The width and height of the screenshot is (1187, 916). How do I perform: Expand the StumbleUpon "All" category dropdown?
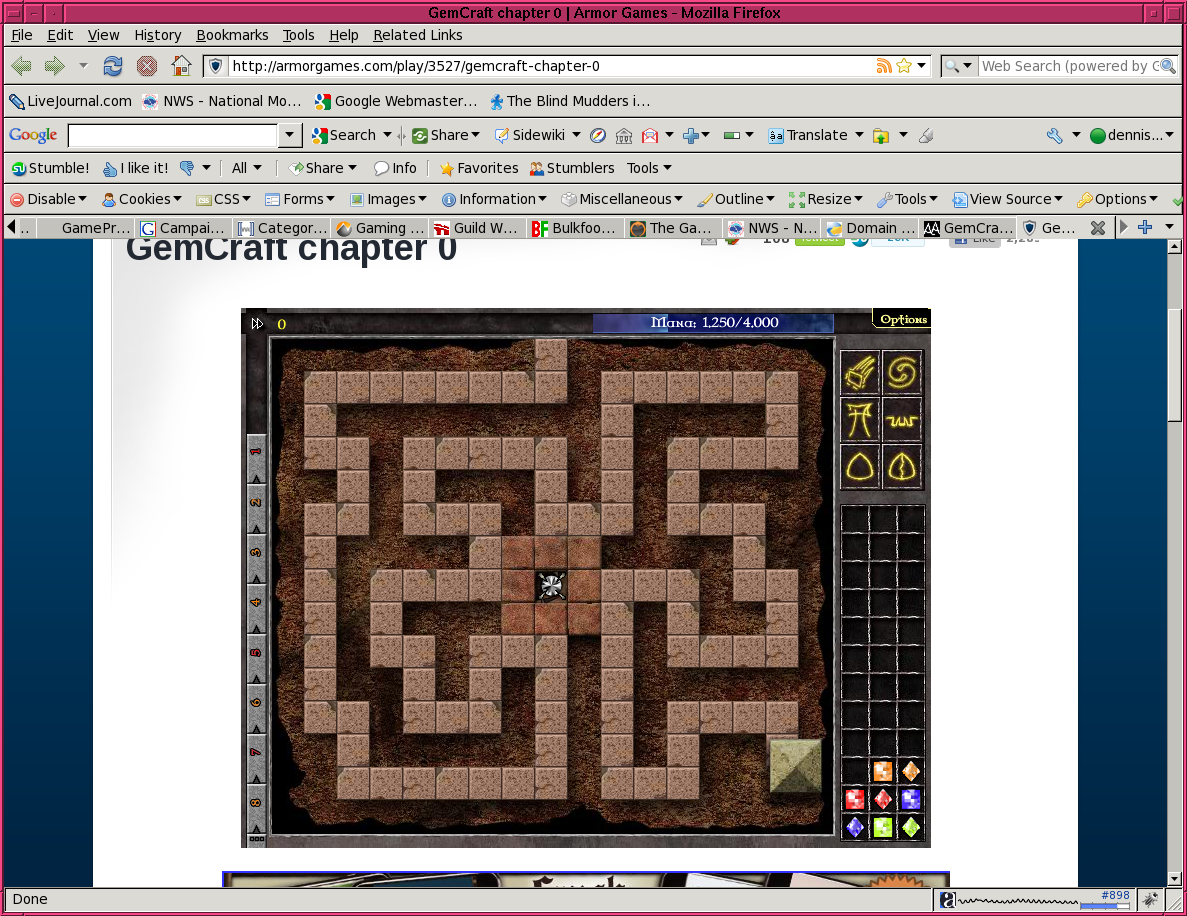tap(247, 168)
